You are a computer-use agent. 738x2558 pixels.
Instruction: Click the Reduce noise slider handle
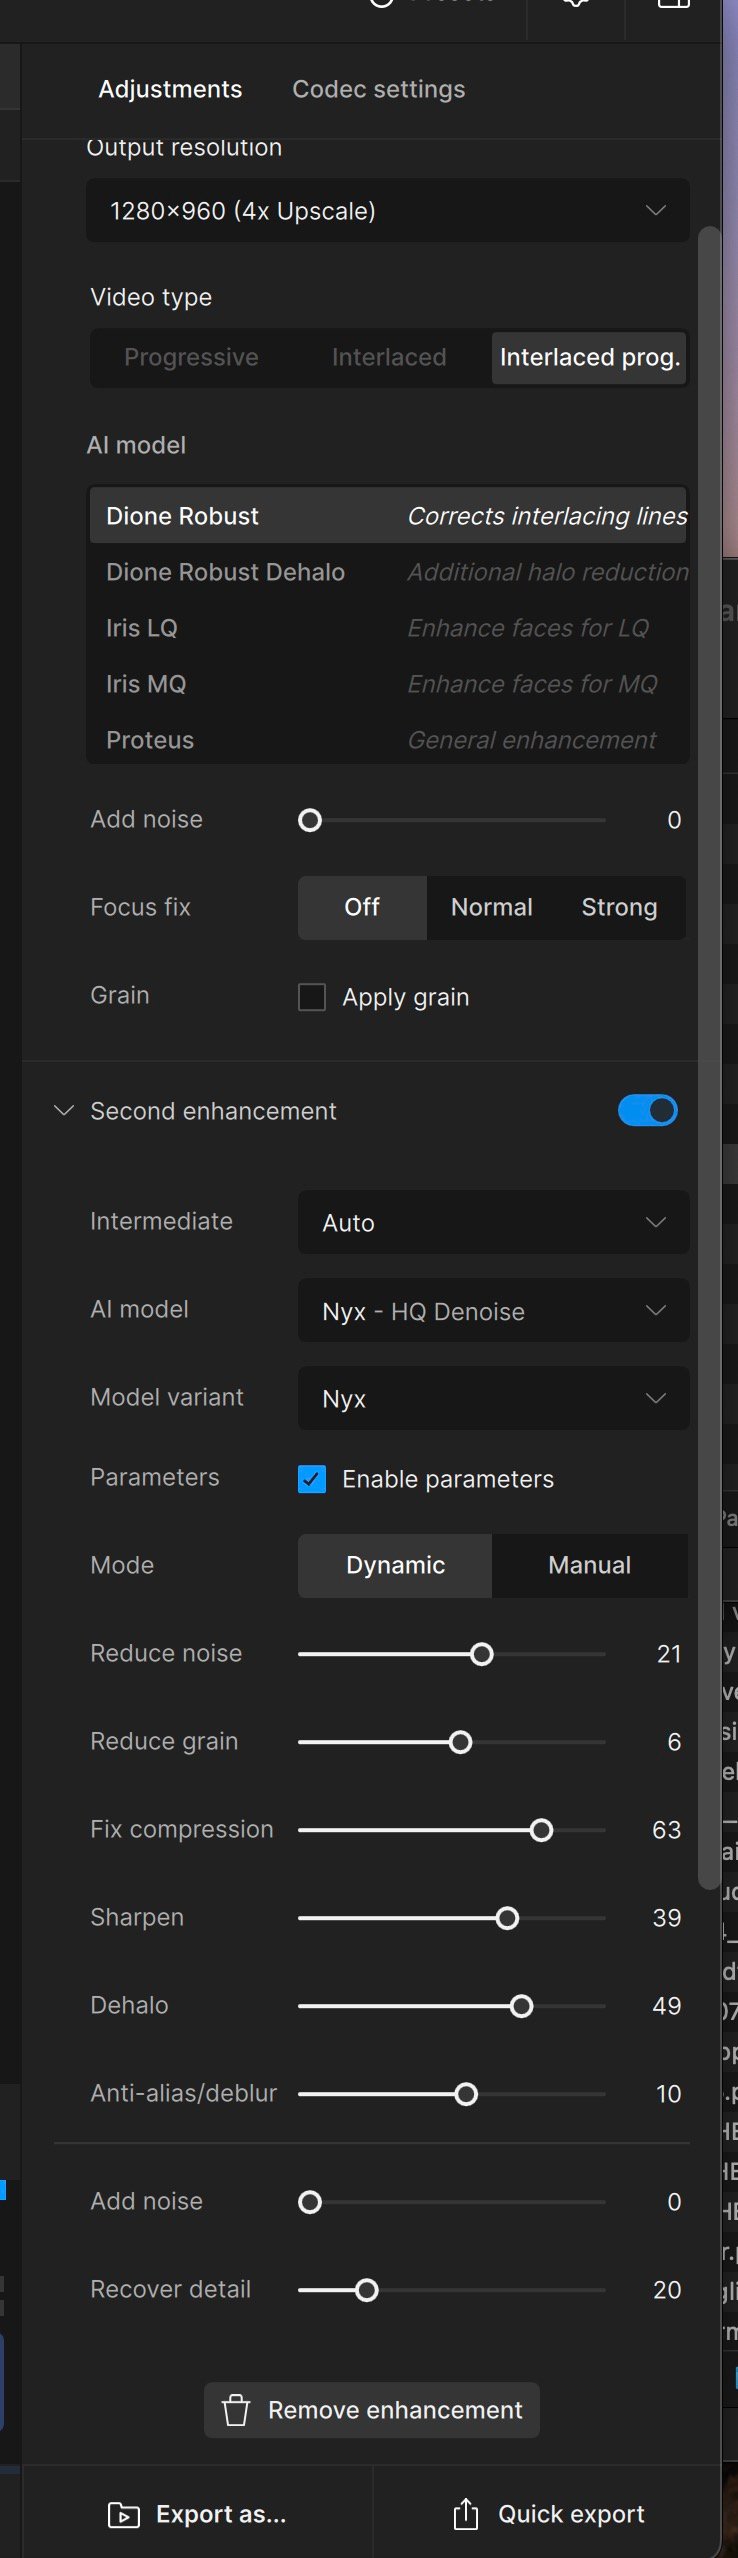tap(482, 1655)
